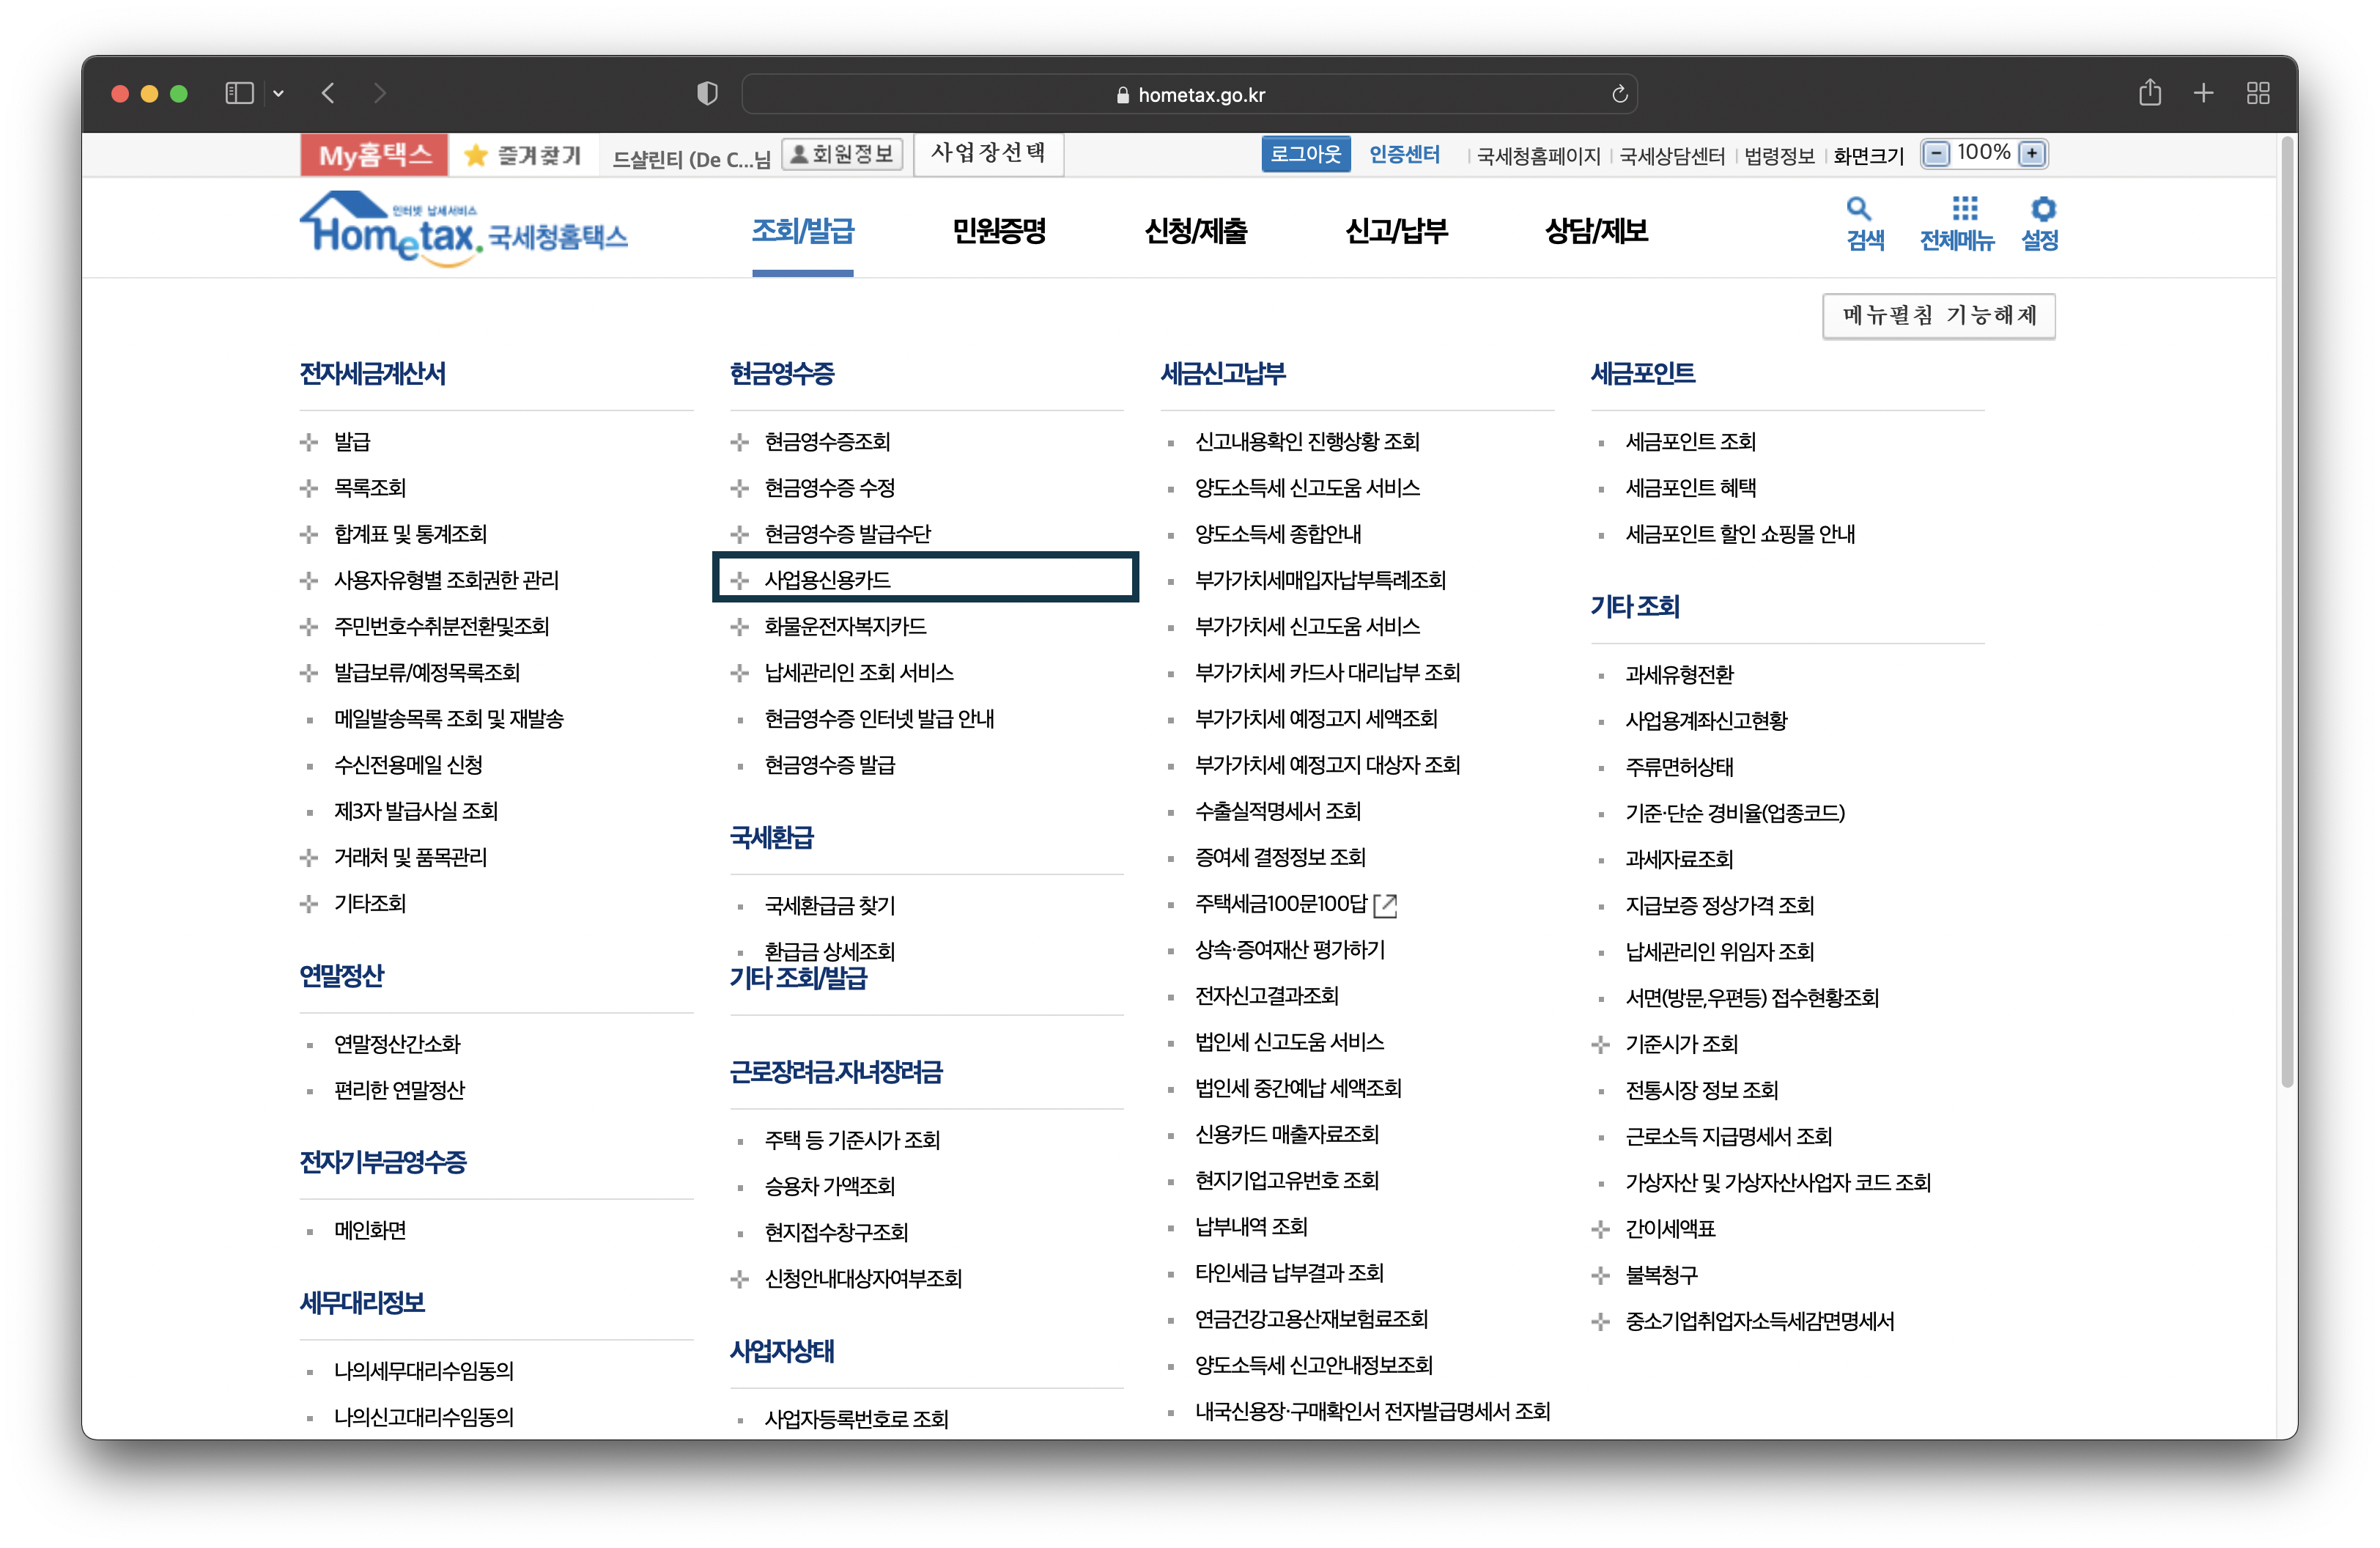Image resolution: width=2380 pixels, height=1548 pixels.
Task: Click the 즐겨찾기 star icon
Action: click(477, 154)
